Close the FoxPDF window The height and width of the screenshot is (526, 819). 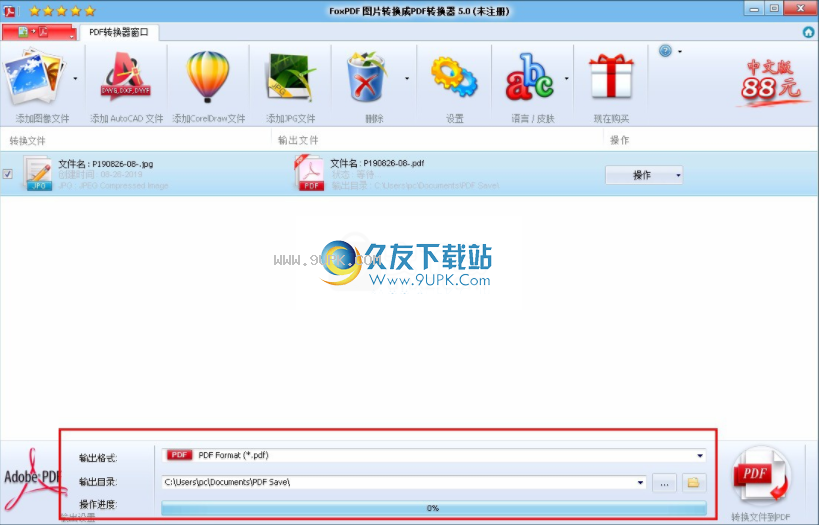[x=800, y=8]
